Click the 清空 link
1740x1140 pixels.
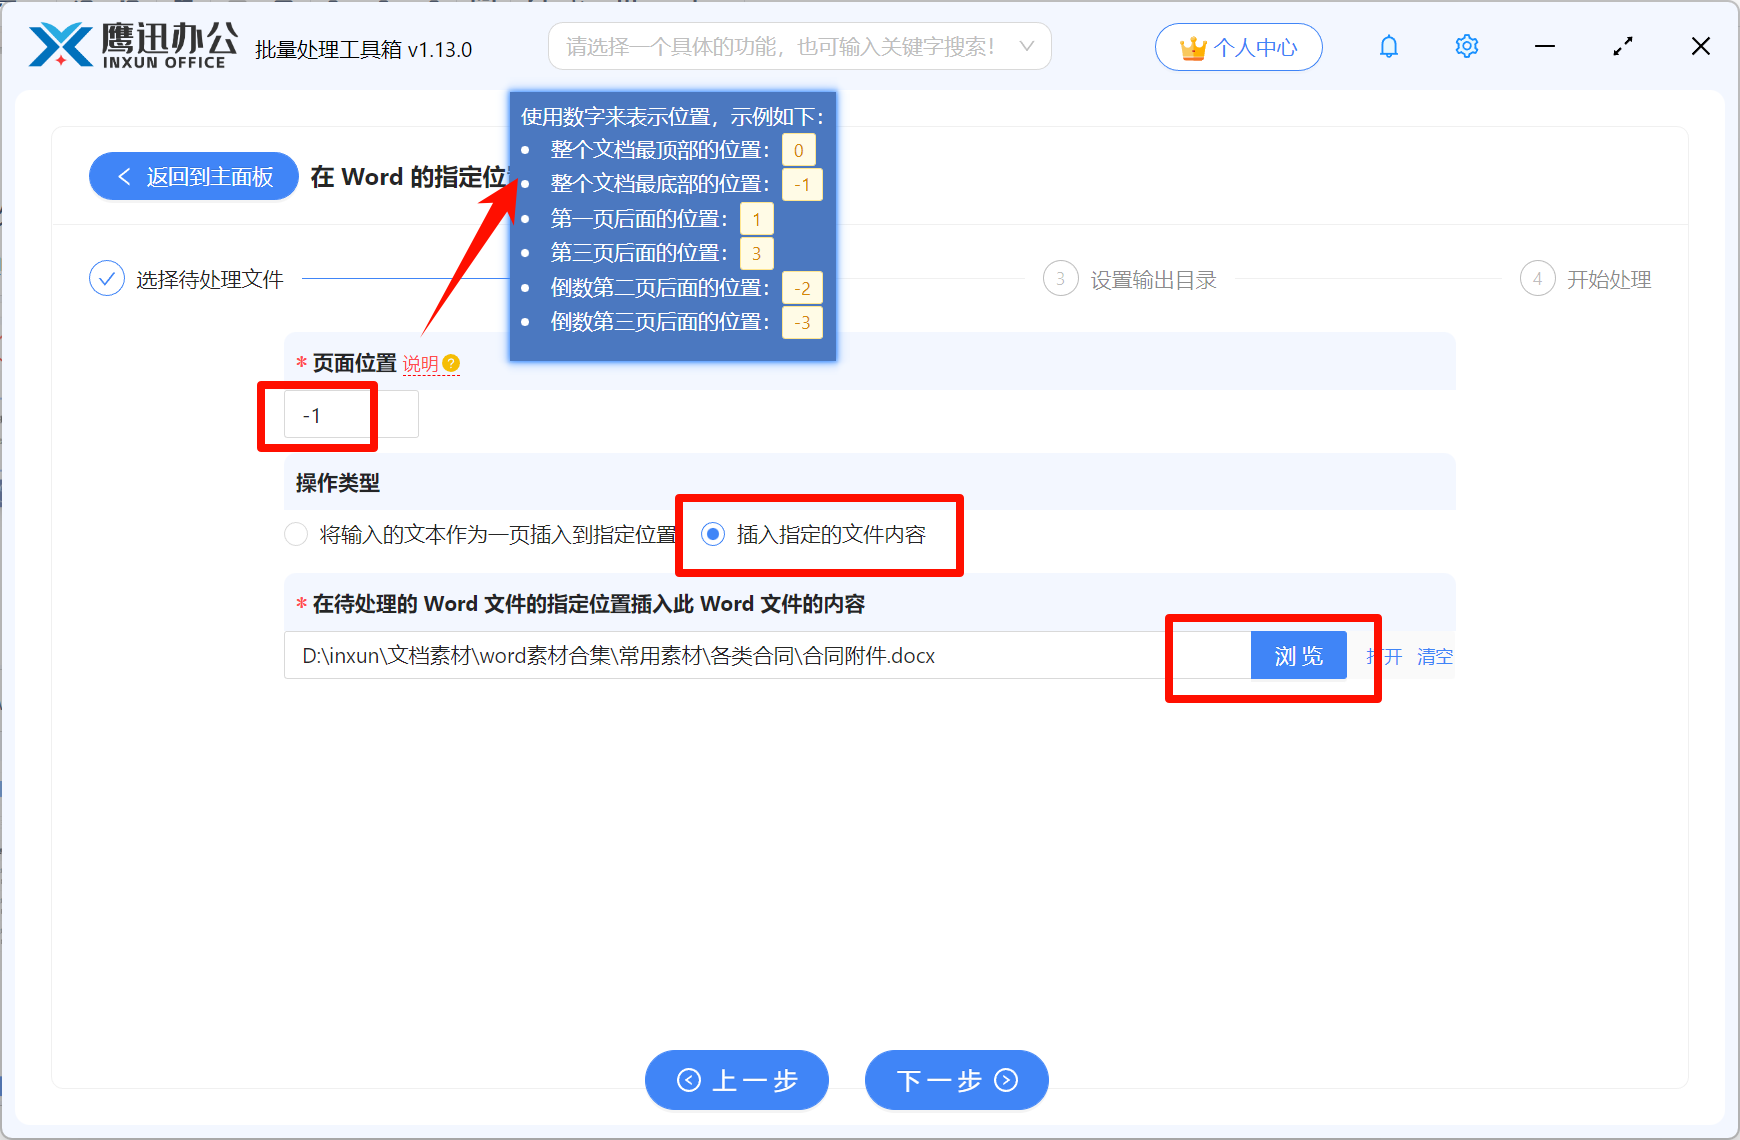(1435, 656)
